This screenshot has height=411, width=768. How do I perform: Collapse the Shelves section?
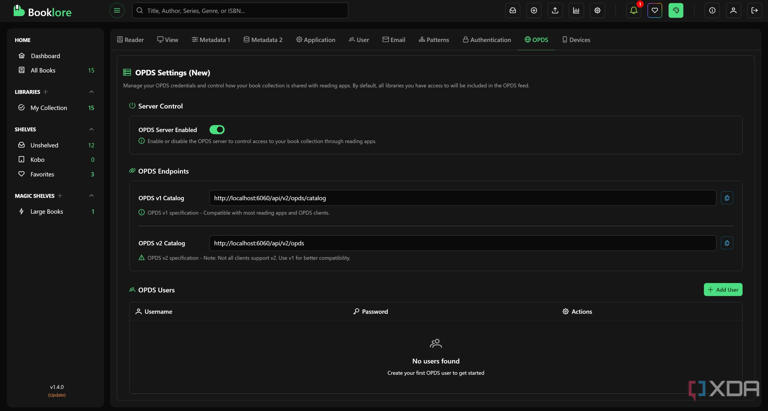pyautogui.click(x=91, y=129)
